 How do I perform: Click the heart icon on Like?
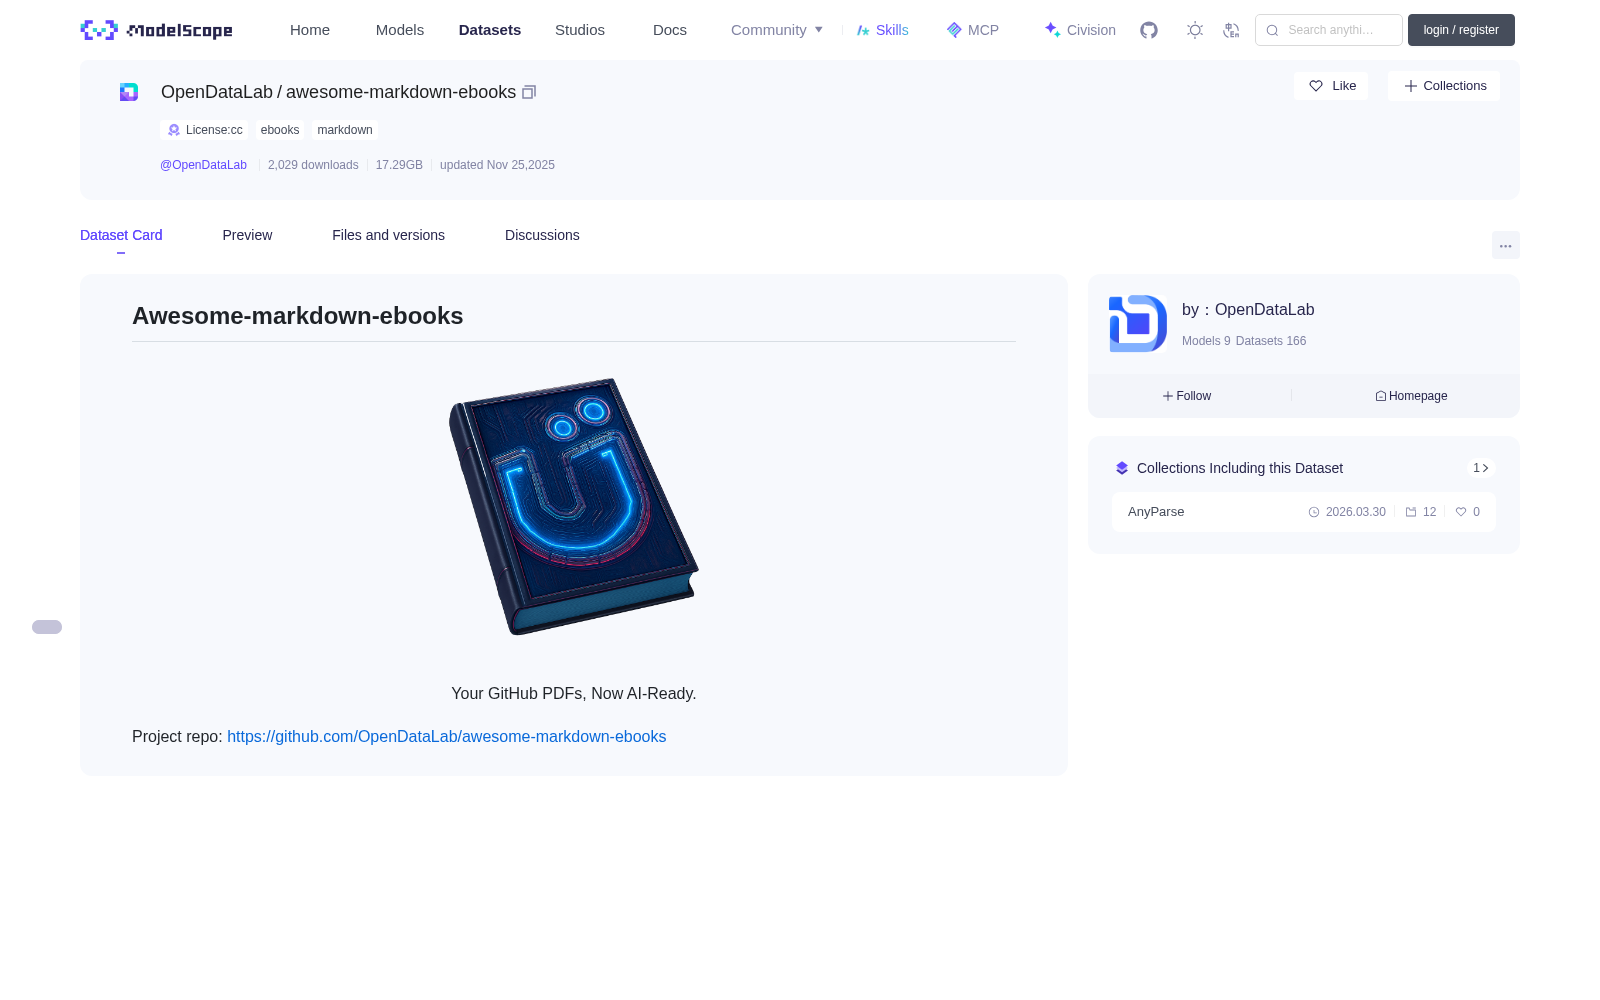1316,86
